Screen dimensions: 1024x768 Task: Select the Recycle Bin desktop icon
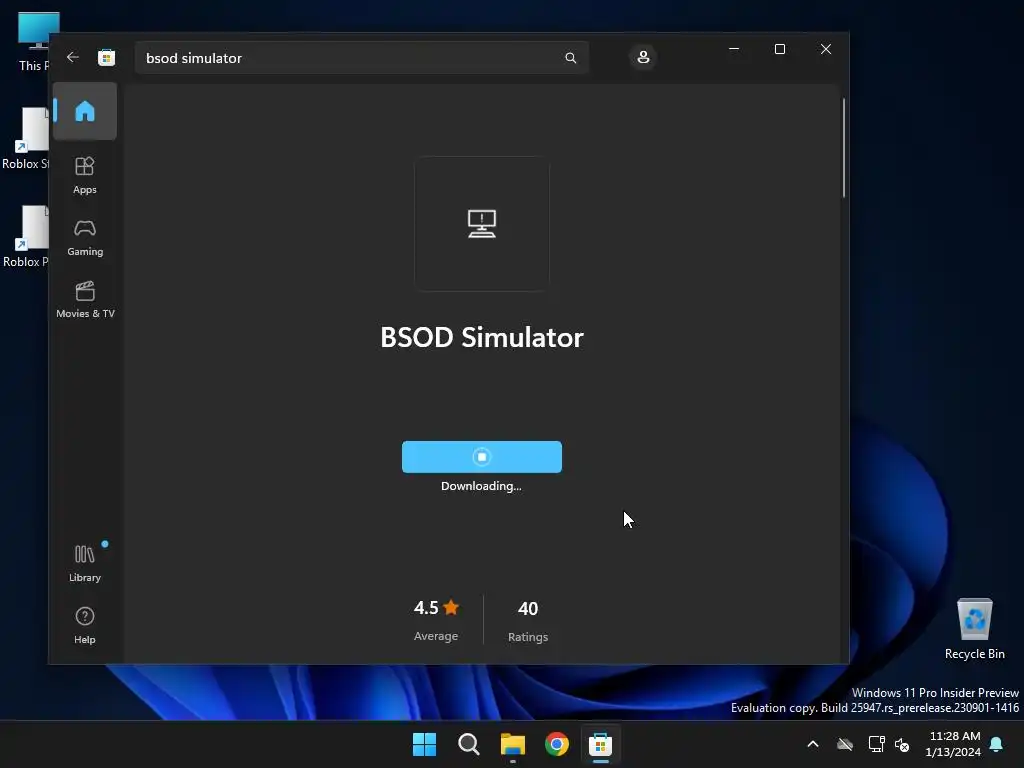974,630
